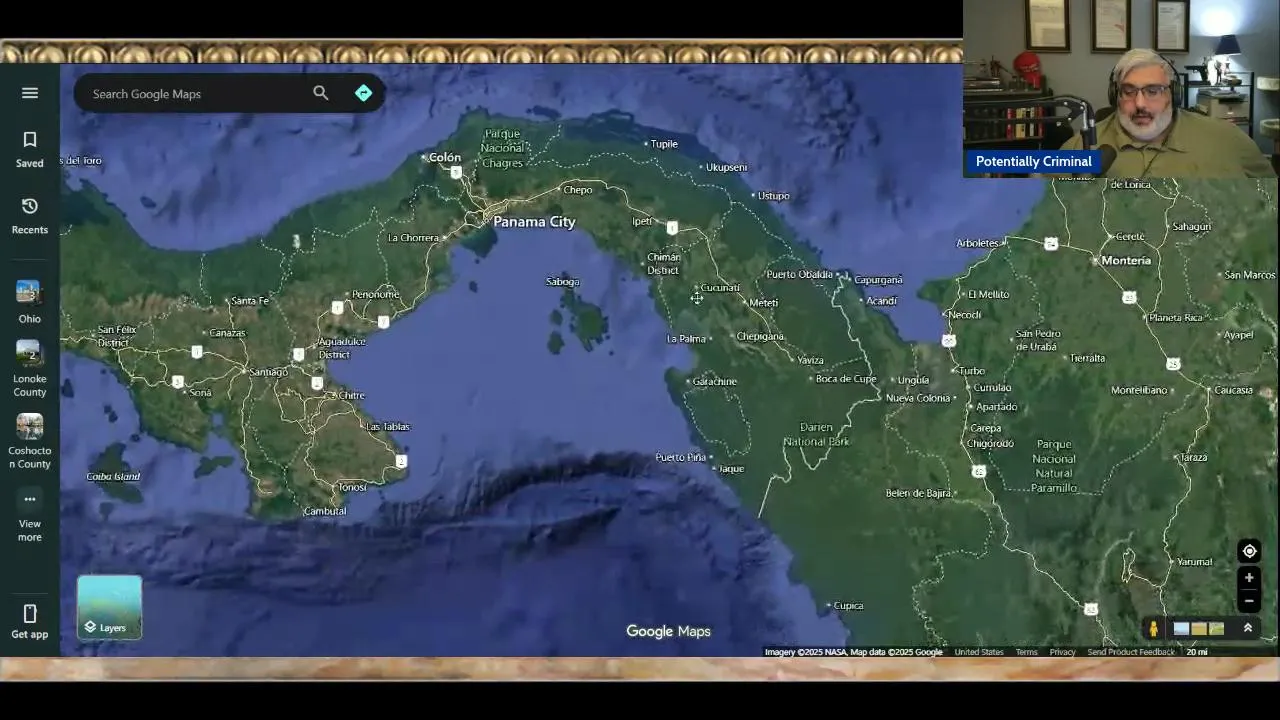Select the Jaque town label
Viewport: 1280px width, 720px height.
tap(732, 469)
